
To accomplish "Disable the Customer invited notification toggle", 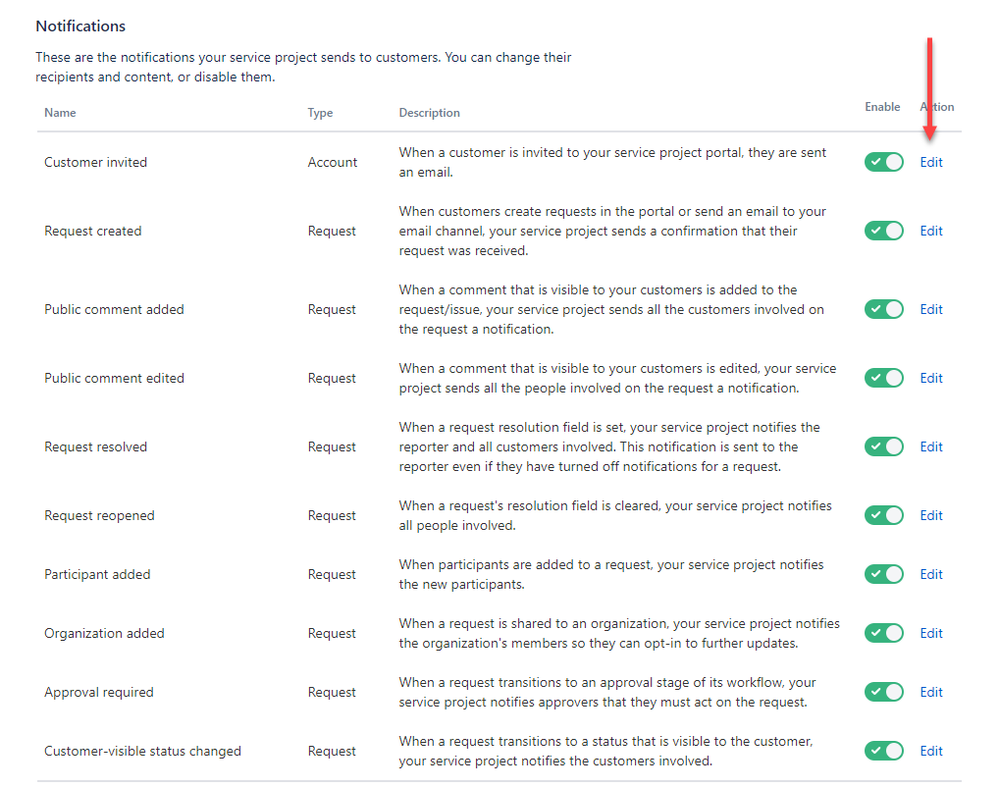I will click(883, 162).
